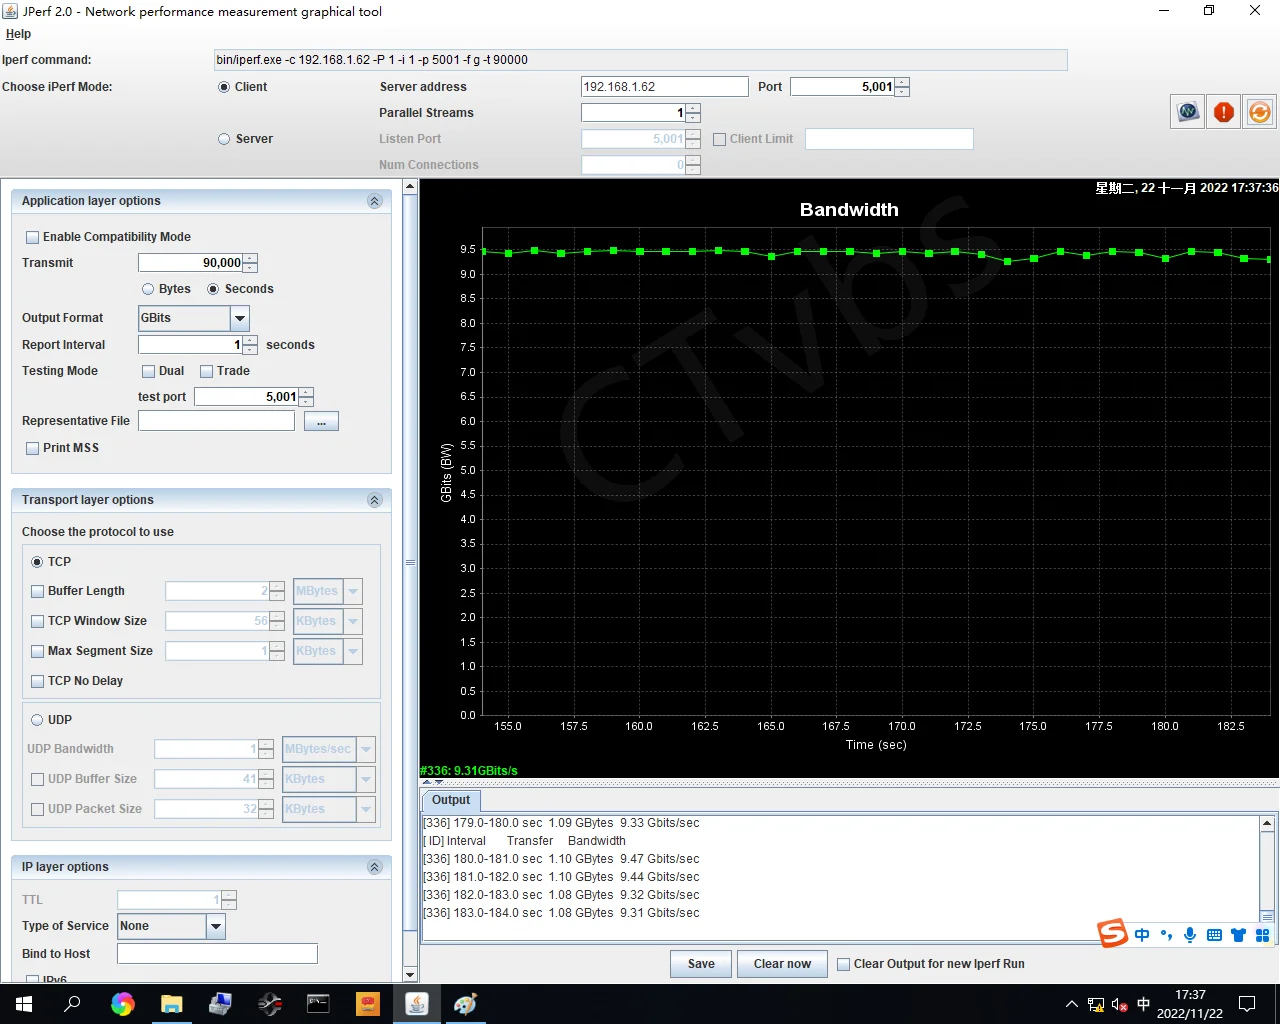Click the Iperf command text field
This screenshot has width=1280, height=1024.
tap(641, 60)
